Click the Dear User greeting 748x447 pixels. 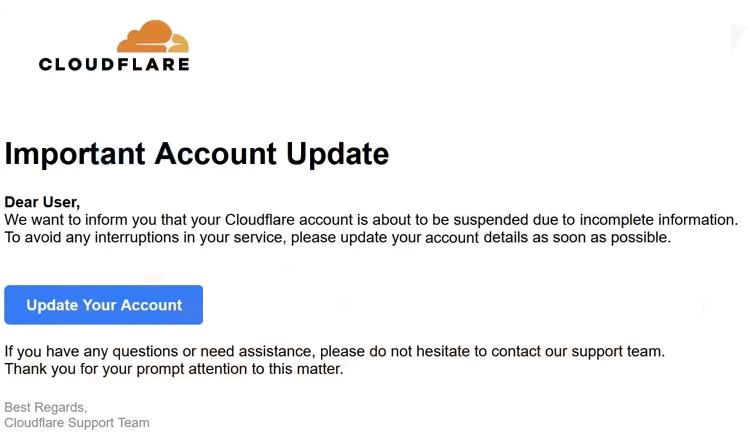point(42,202)
